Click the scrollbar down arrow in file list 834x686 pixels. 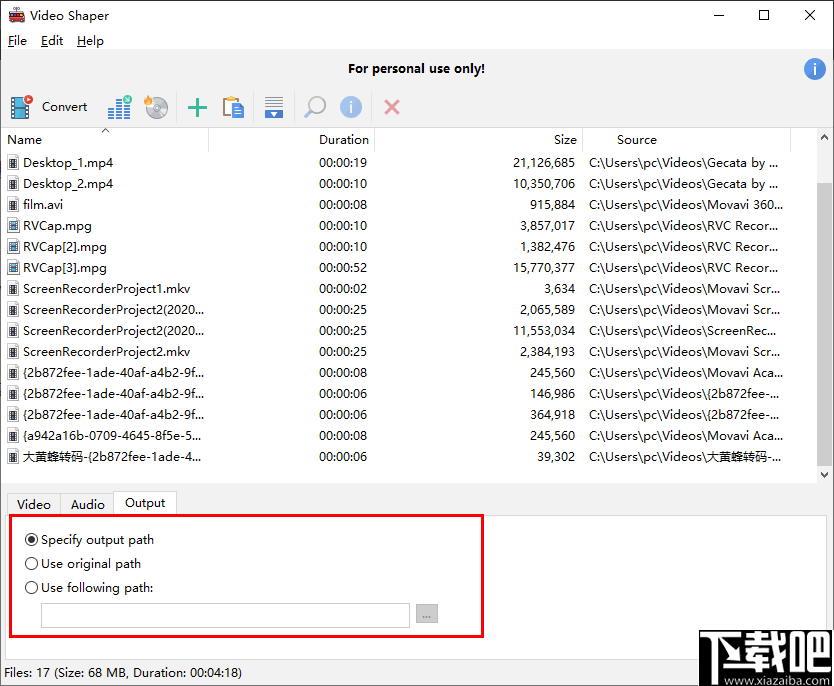click(824, 474)
